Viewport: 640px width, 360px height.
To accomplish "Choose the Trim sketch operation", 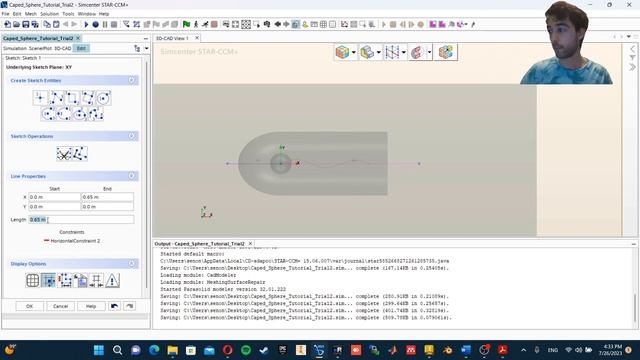I will click(x=64, y=154).
